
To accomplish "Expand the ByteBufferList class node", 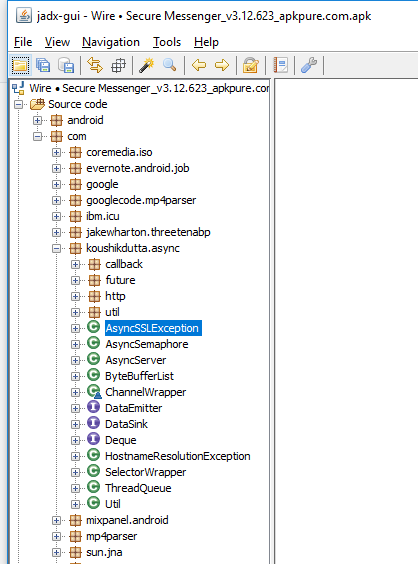I will 76,377.
